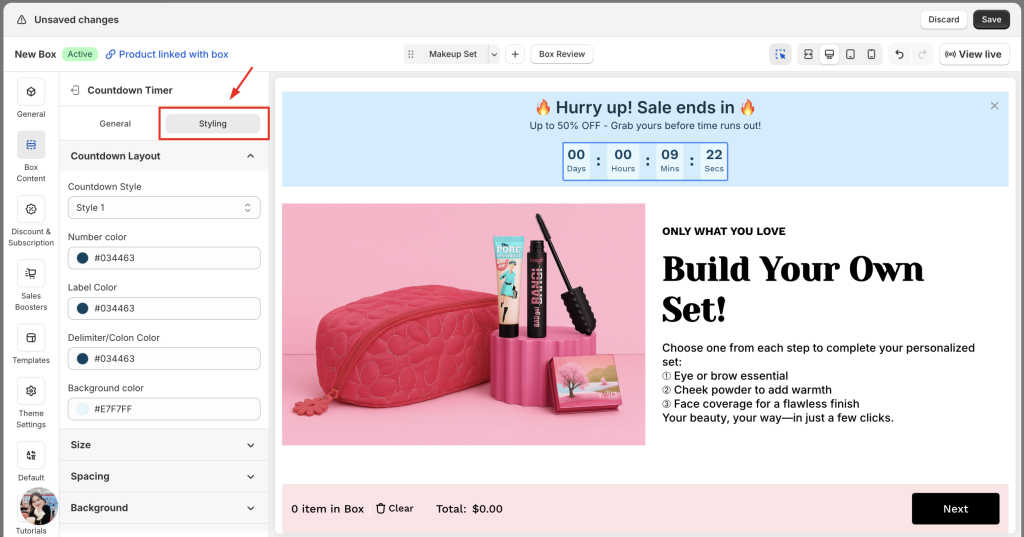Open the Countdown Style dropdown

click(x=164, y=208)
